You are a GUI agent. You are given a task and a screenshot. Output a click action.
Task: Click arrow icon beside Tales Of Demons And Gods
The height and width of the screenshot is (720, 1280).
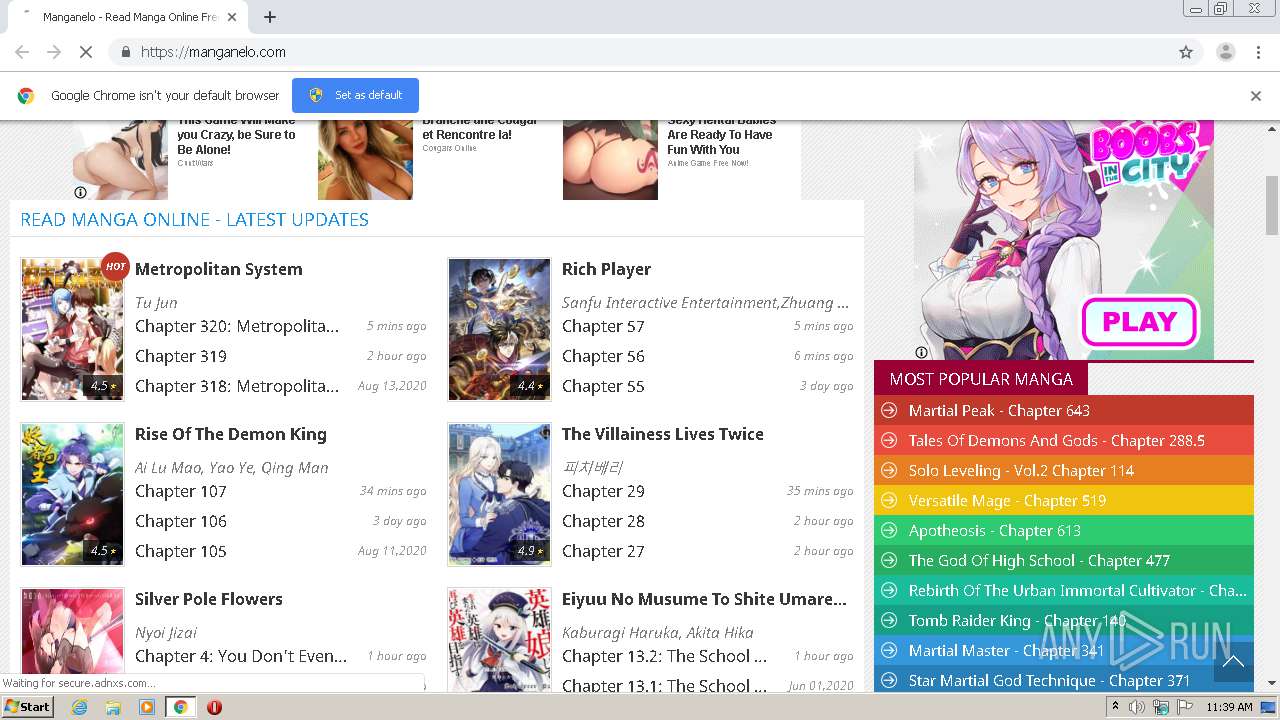(x=888, y=441)
